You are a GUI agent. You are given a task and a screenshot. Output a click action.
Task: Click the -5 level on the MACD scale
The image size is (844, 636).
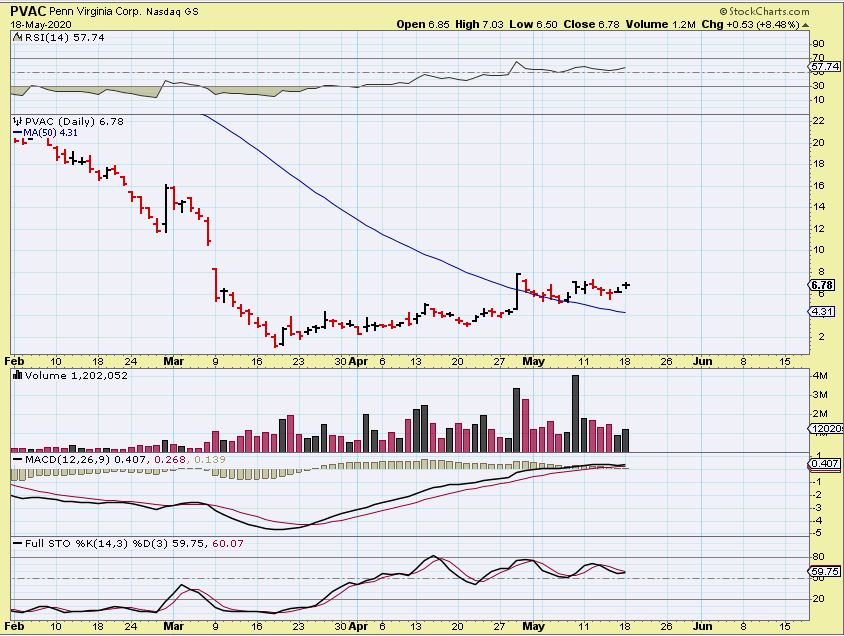tap(818, 533)
